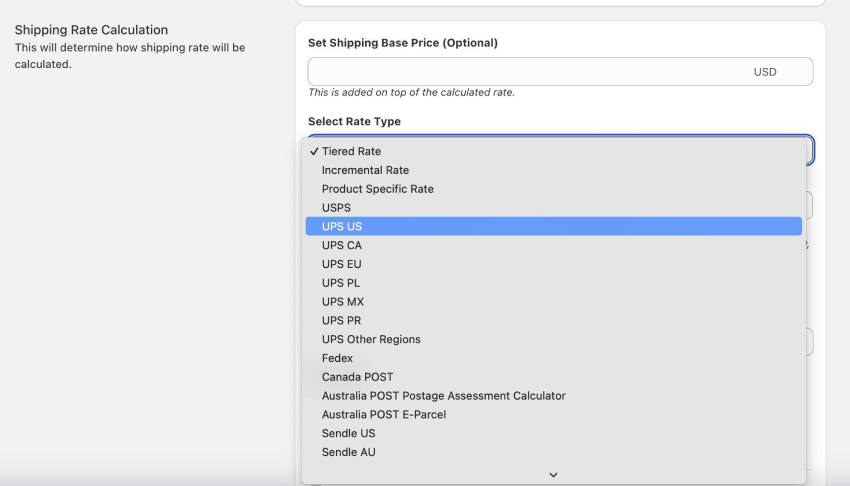850x486 pixels.
Task: Click down chevron to show more options
Action: click(553, 475)
